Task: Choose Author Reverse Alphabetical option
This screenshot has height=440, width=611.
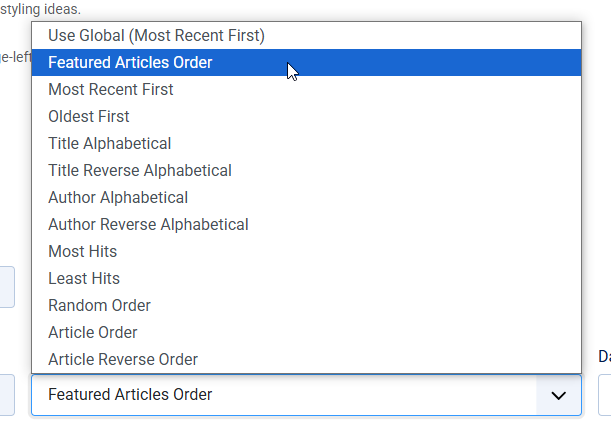Action: click(x=148, y=224)
